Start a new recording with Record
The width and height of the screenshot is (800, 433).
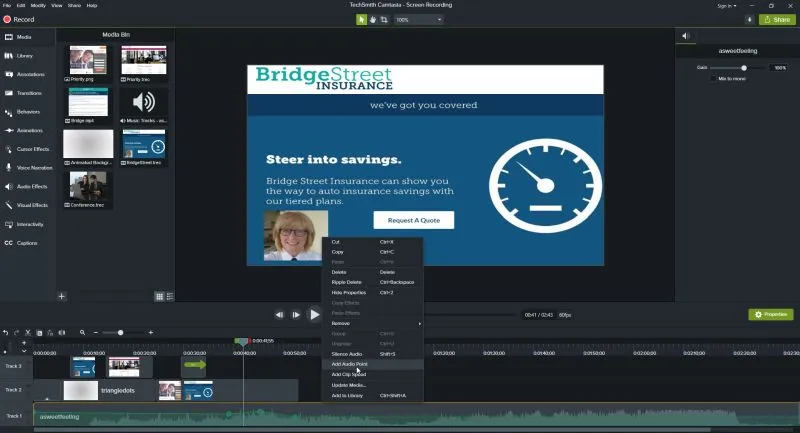(19, 19)
